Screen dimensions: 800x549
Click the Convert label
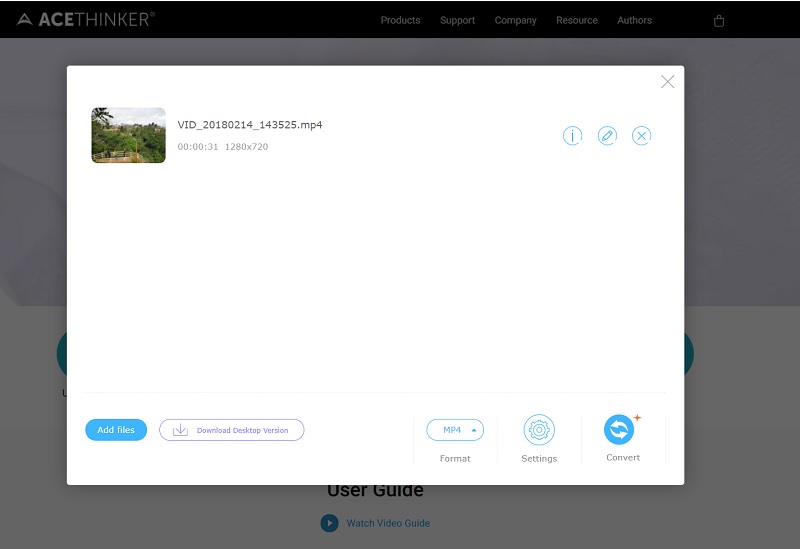[623, 457]
